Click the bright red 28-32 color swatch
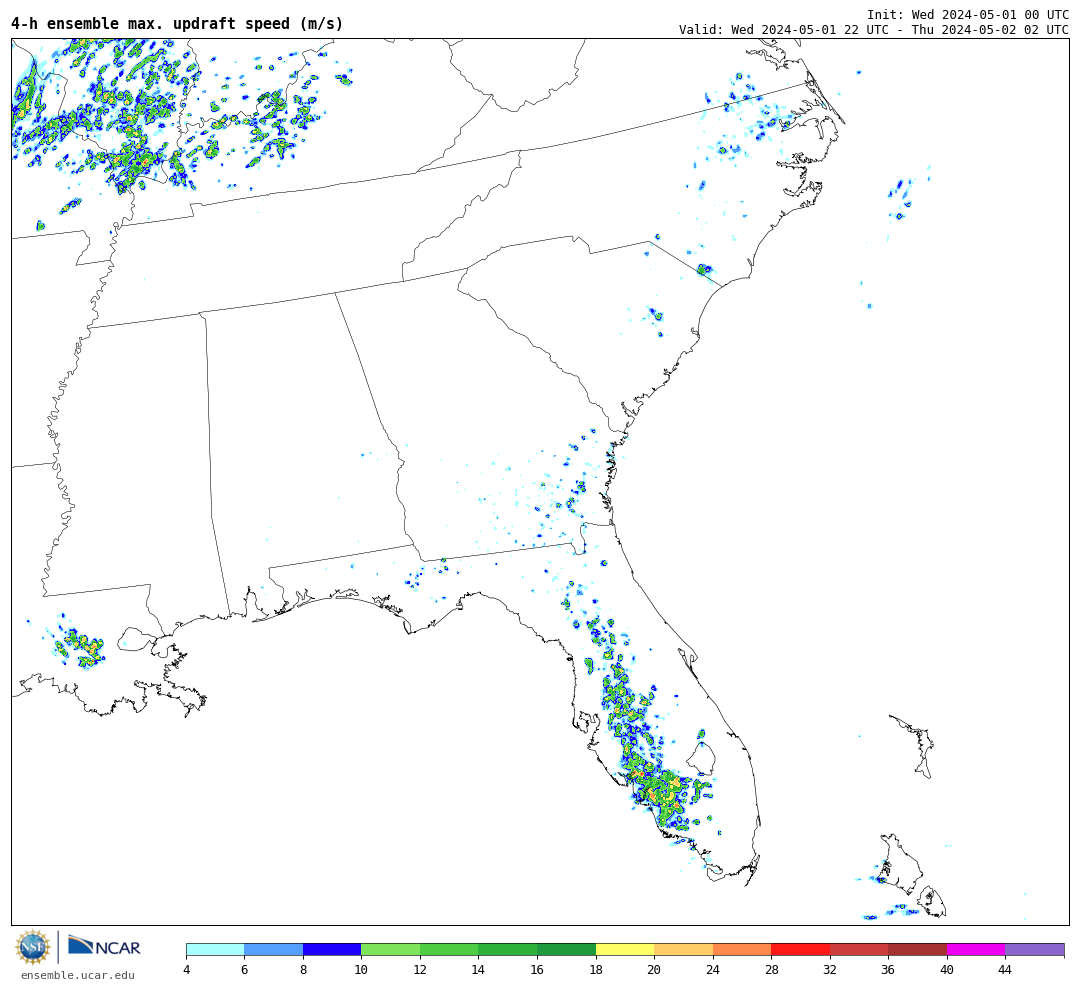This screenshot has width=1080, height=988. click(x=800, y=949)
